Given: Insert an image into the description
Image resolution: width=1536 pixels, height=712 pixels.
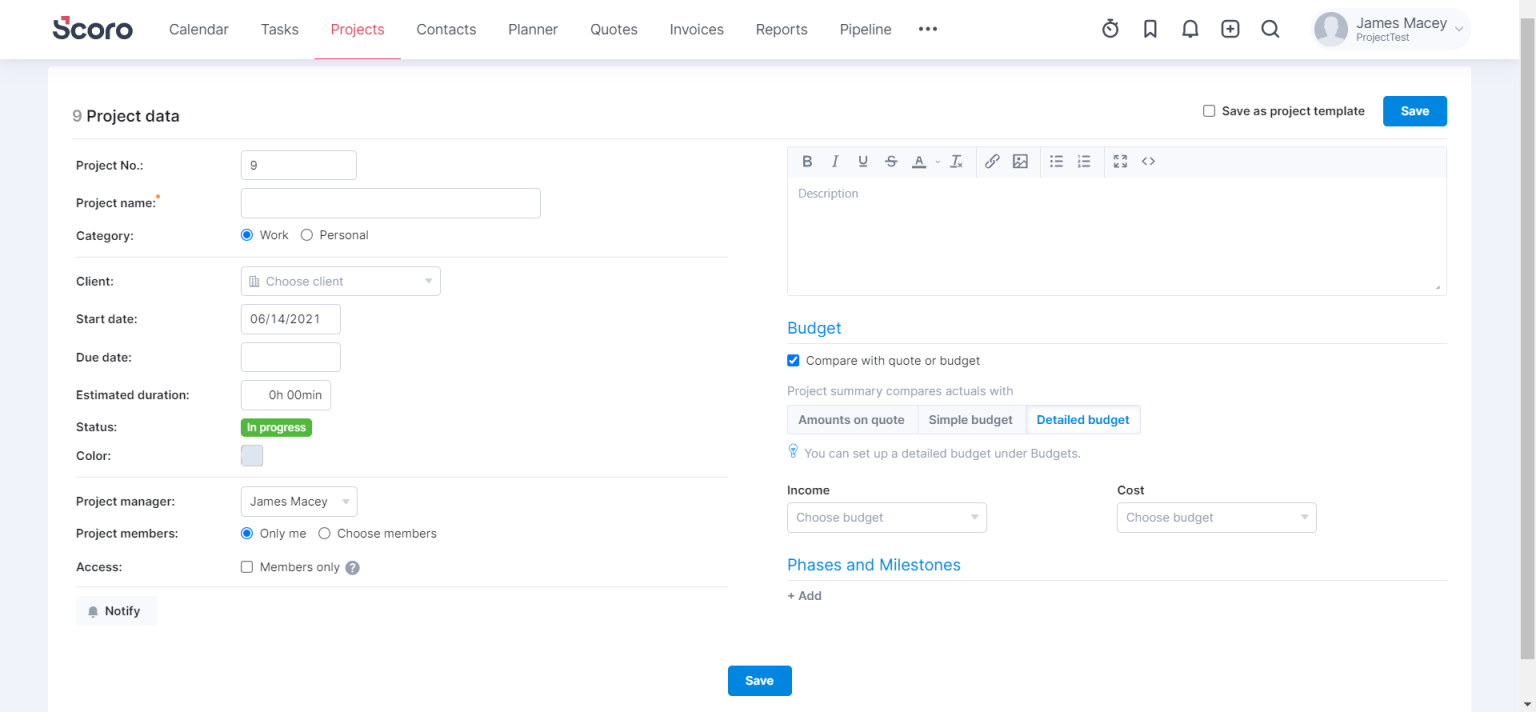Looking at the screenshot, I should [x=1019, y=161].
